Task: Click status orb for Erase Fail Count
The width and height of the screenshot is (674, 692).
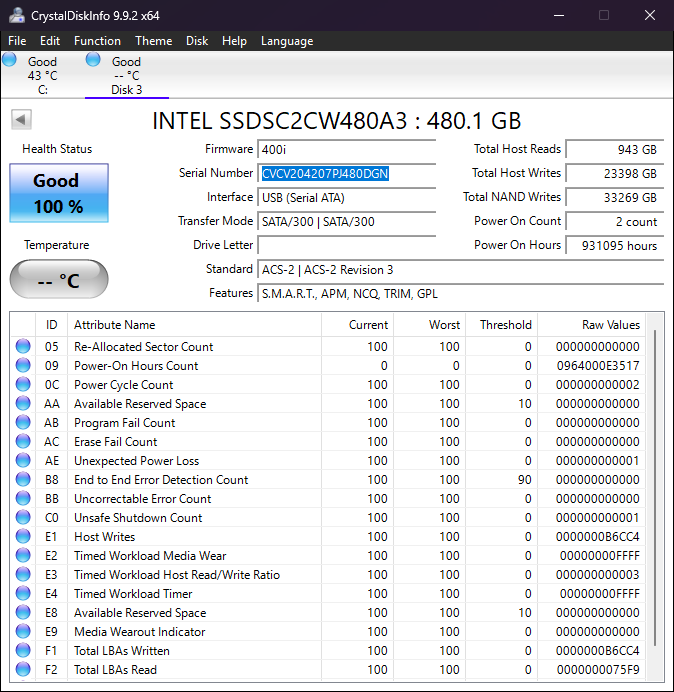Action: 23,441
